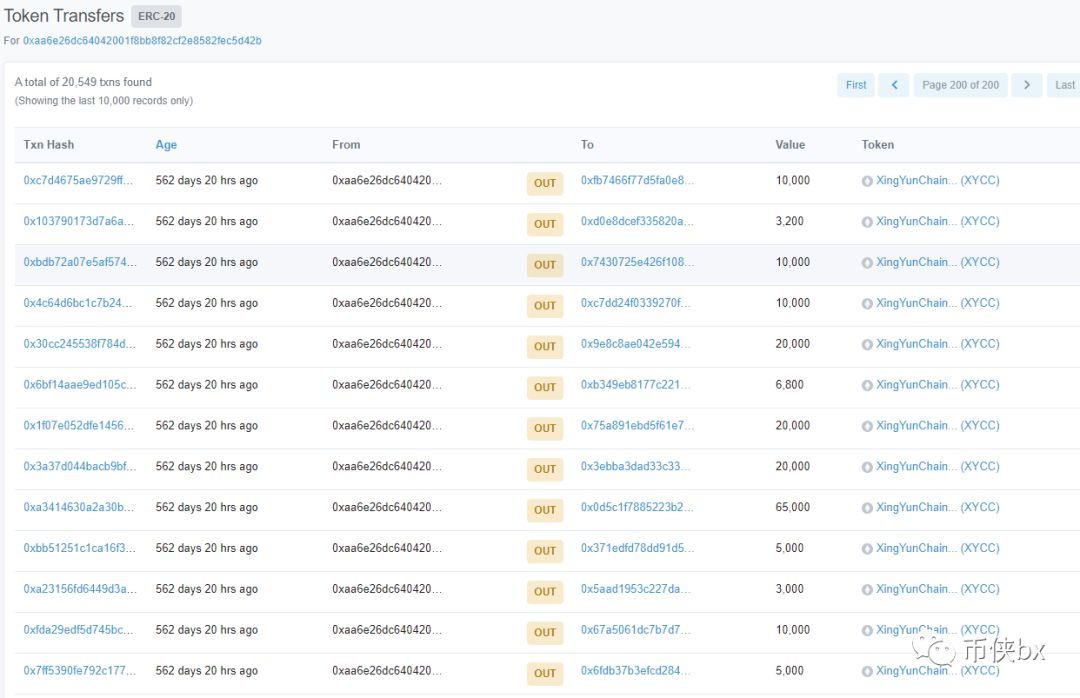Screen dimensions: 1080x698
Task: Click the First page button
Action: (x=856, y=85)
